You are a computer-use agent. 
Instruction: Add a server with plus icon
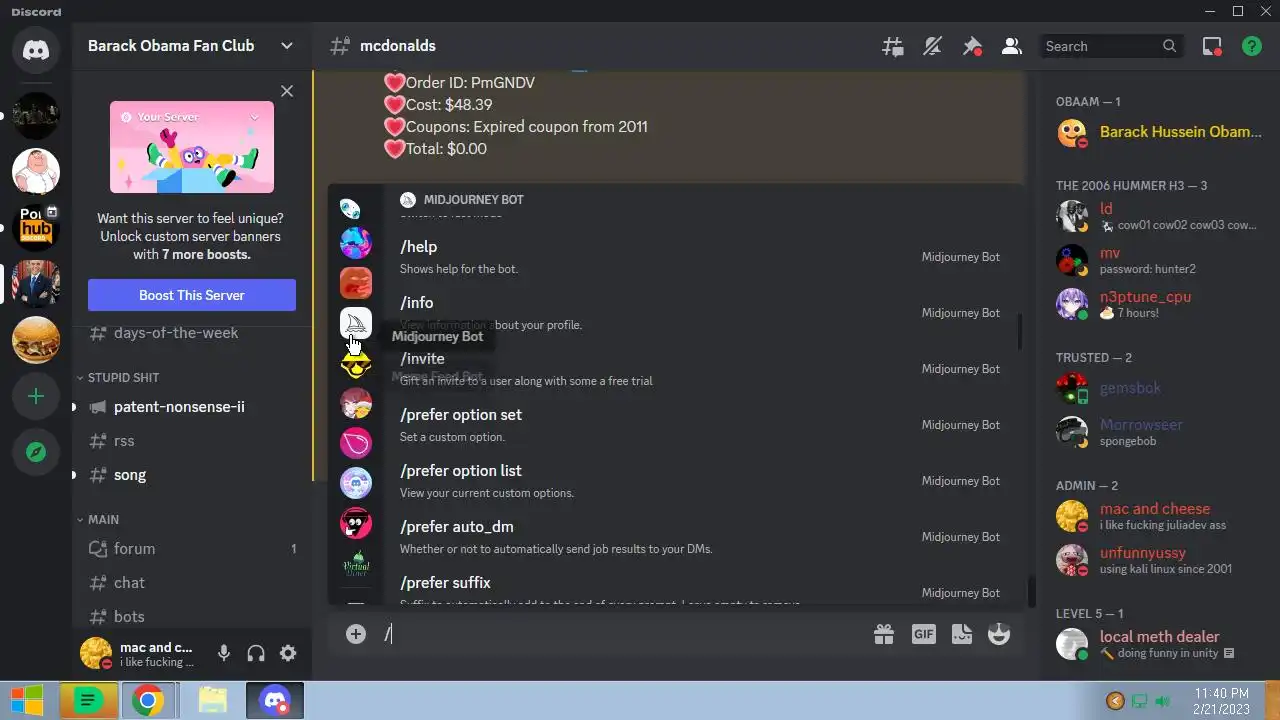(x=36, y=397)
